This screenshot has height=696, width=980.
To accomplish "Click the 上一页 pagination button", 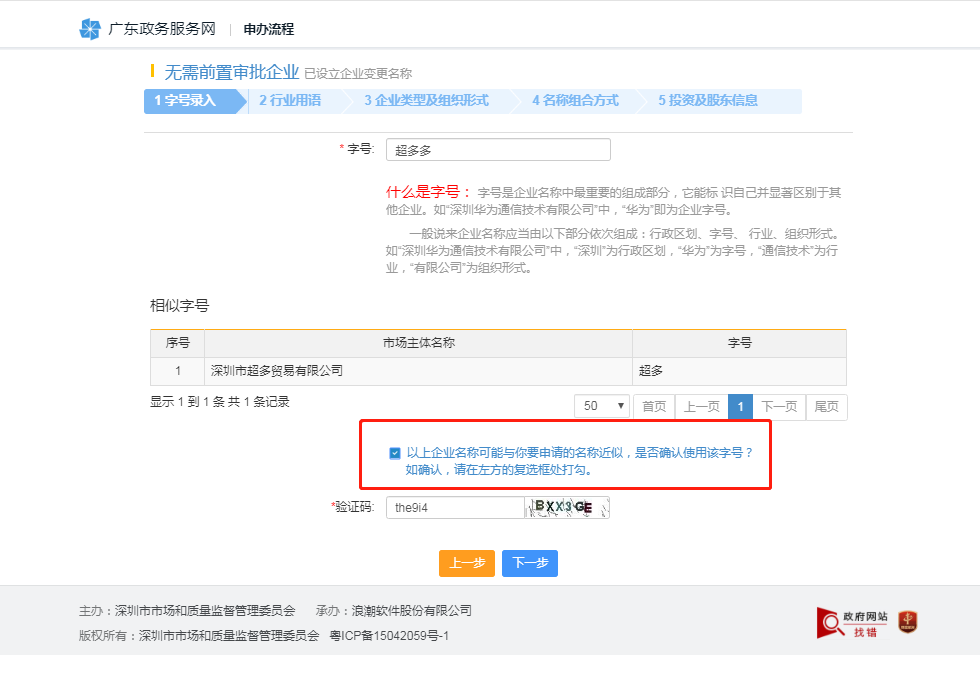I will [701, 406].
